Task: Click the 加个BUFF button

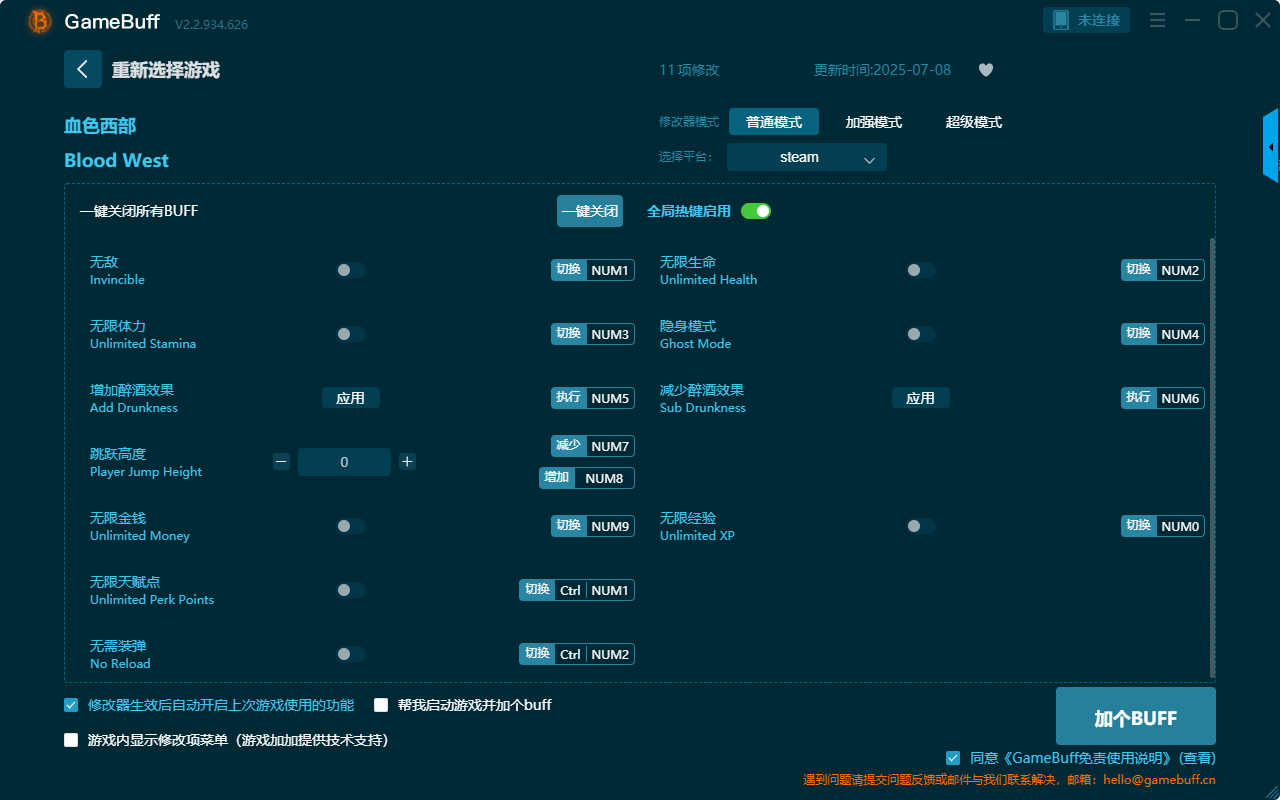Action: tap(1135, 716)
